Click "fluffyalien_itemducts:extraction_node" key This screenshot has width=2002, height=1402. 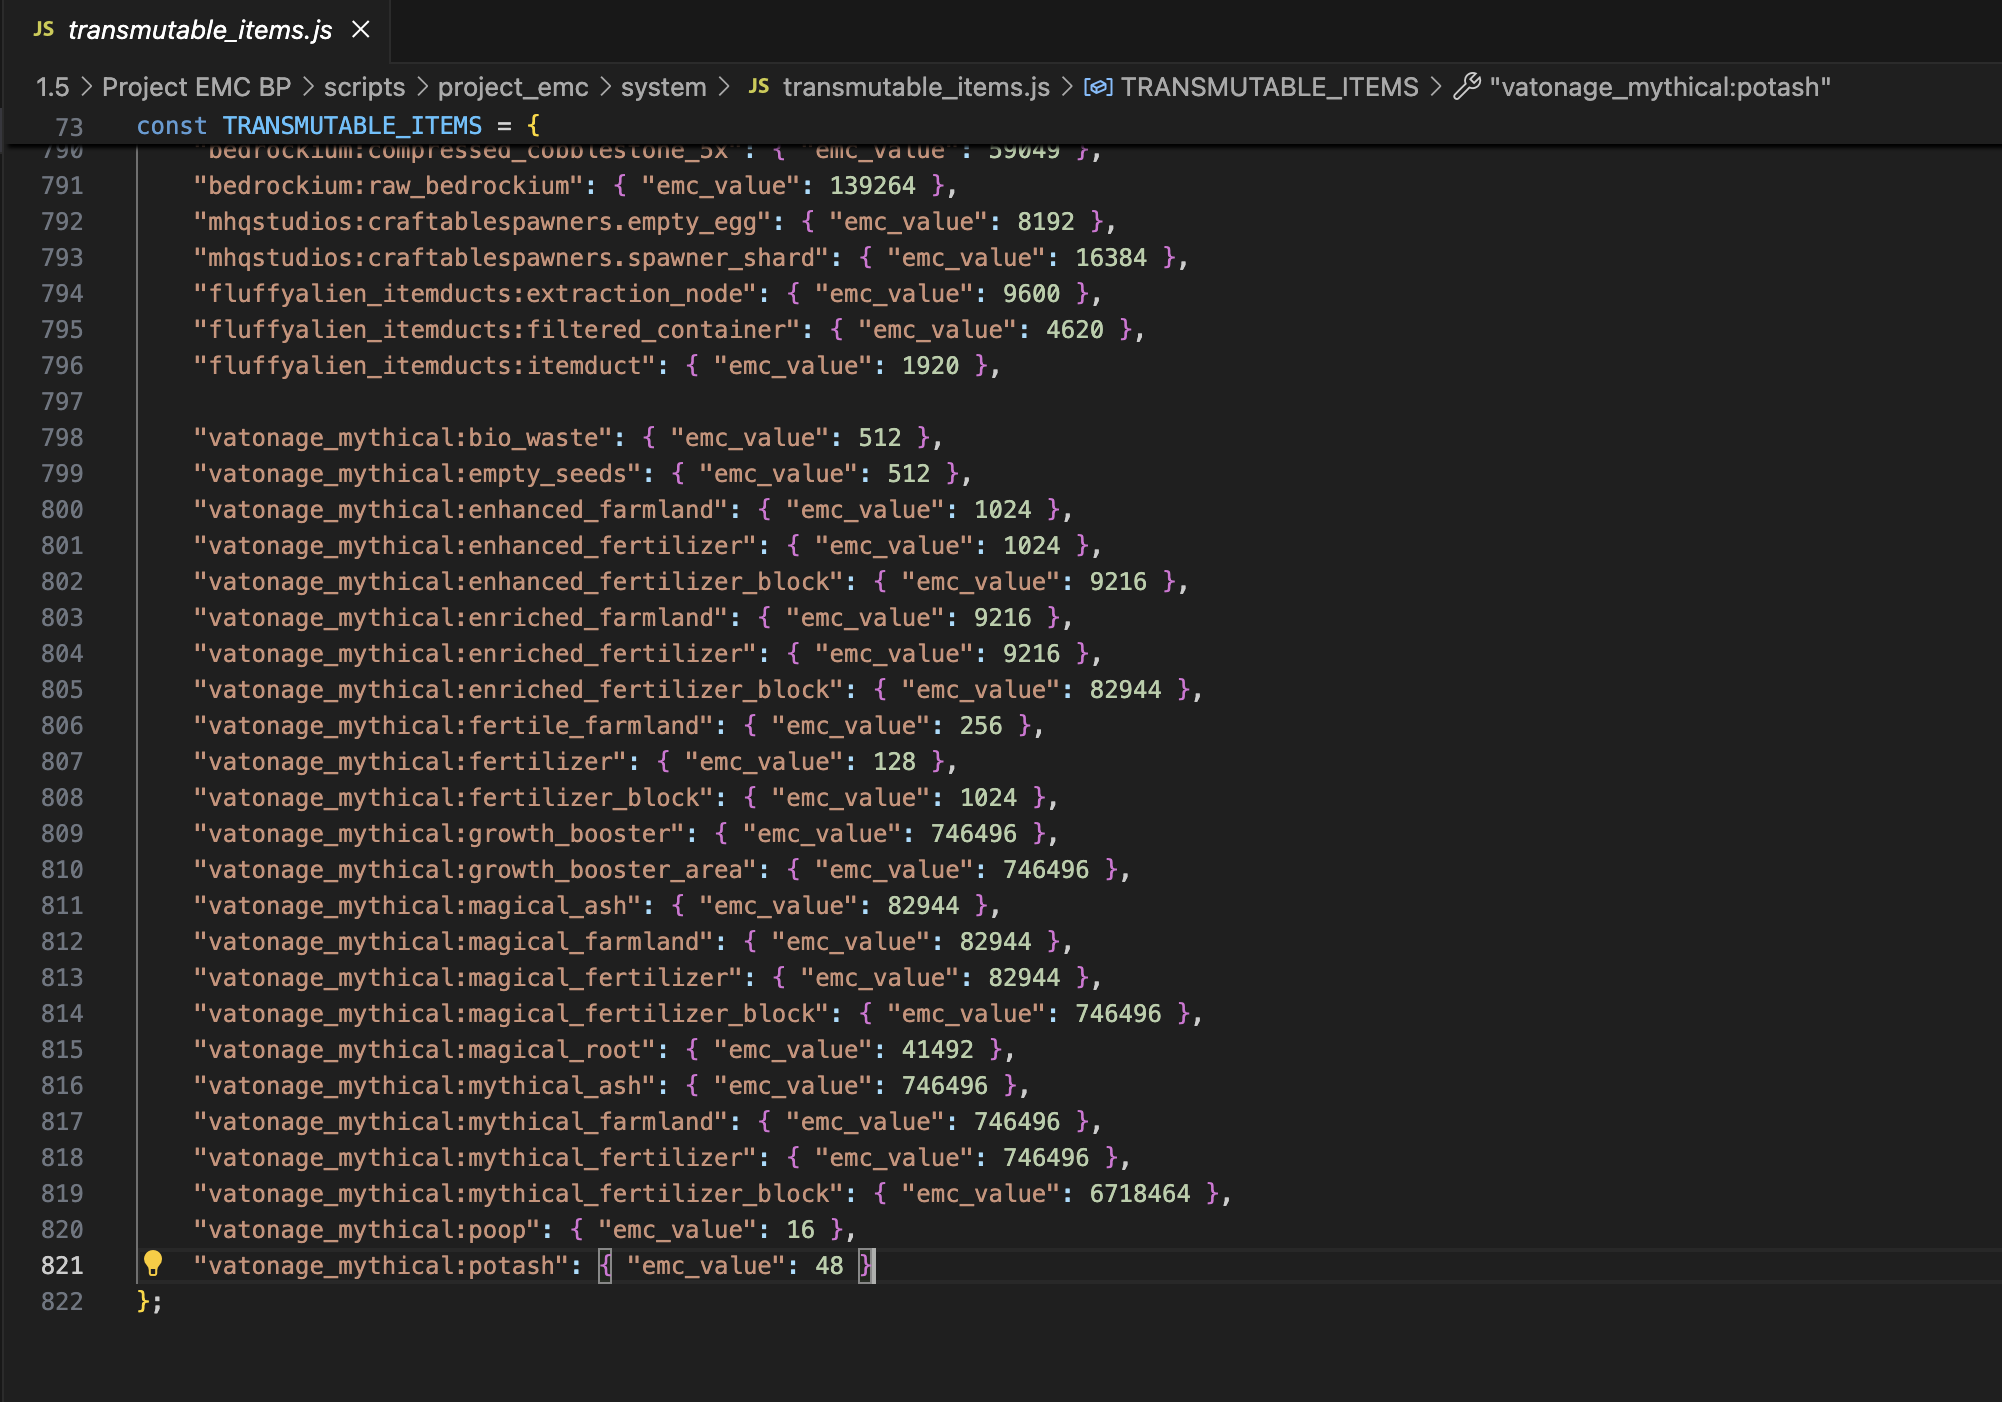476,293
